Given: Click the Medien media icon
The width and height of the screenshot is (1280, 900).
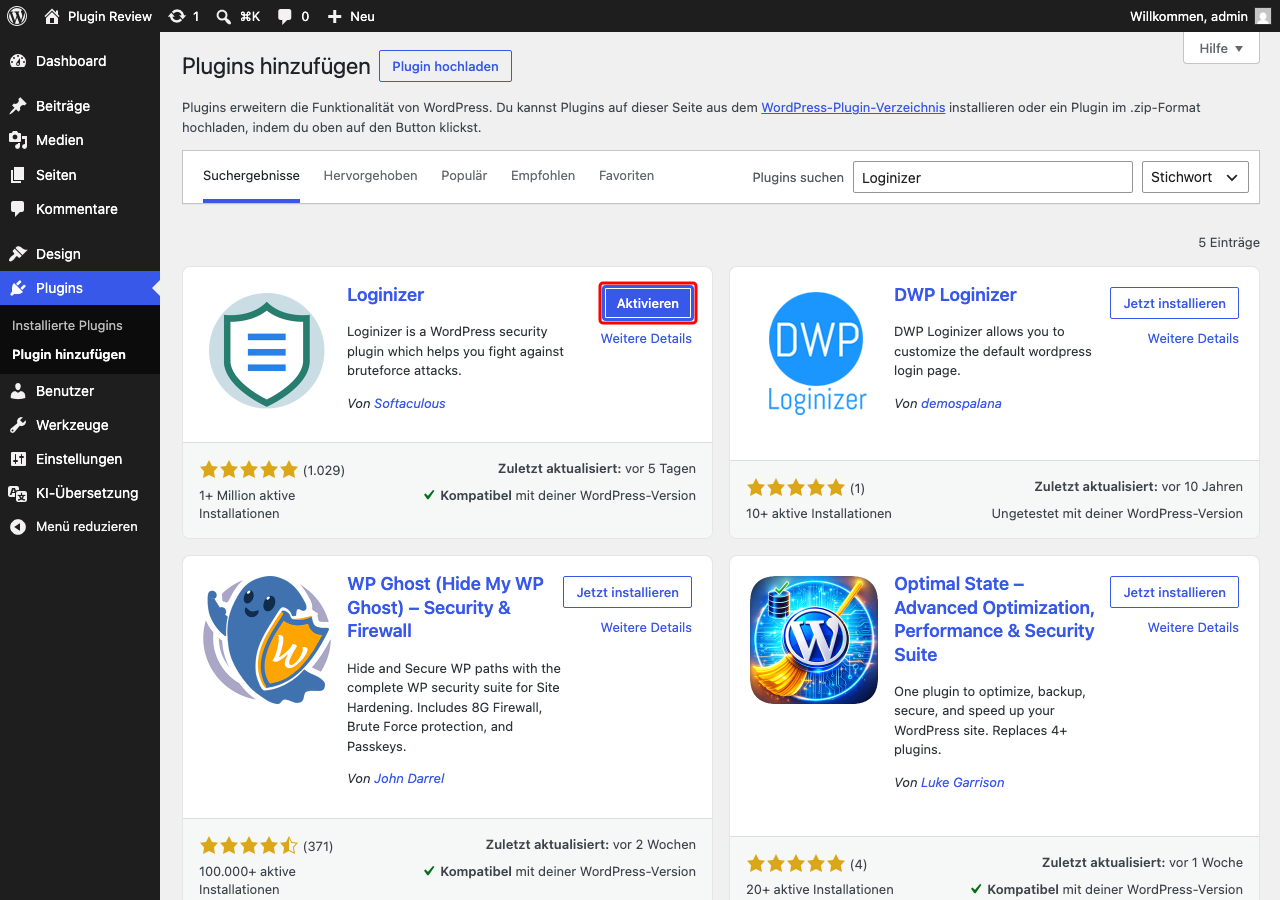Looking at the screenshot, I should coord(18,140).
